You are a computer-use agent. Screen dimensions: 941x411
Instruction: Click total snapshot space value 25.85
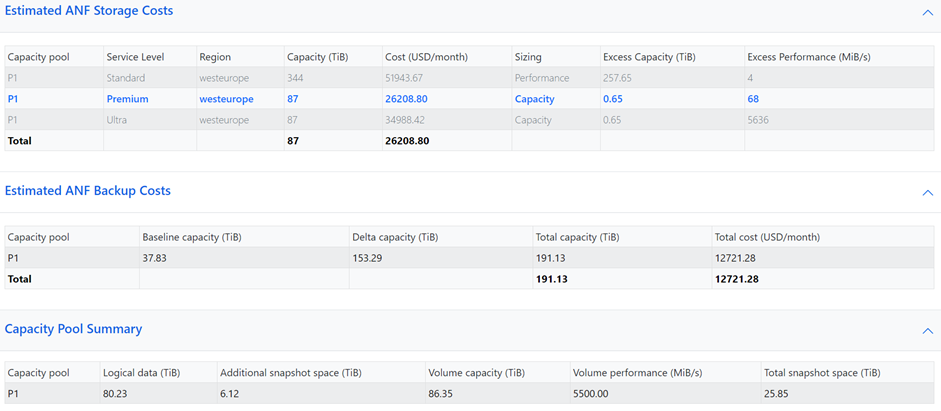pos(775,394)
